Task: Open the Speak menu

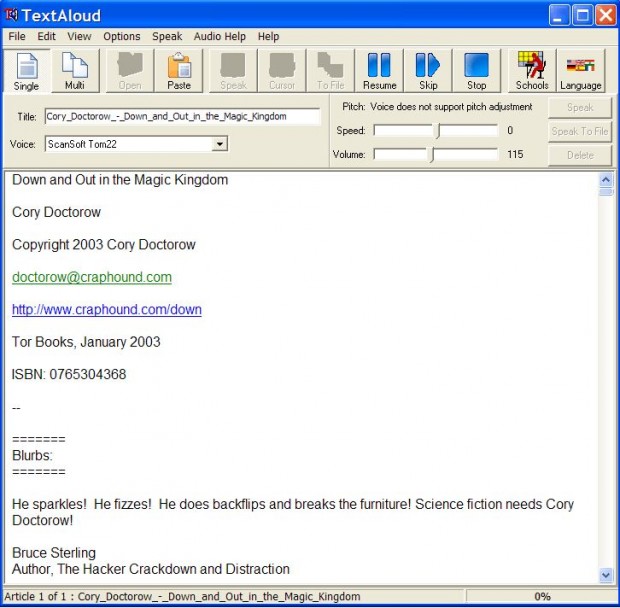Action: click(x=167, y=36)
